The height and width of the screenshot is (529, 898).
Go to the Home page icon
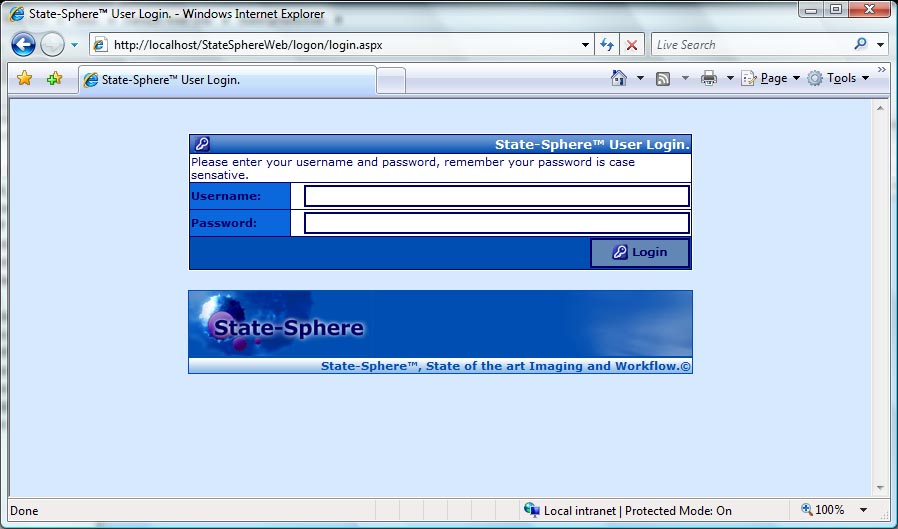coord(619,78)
